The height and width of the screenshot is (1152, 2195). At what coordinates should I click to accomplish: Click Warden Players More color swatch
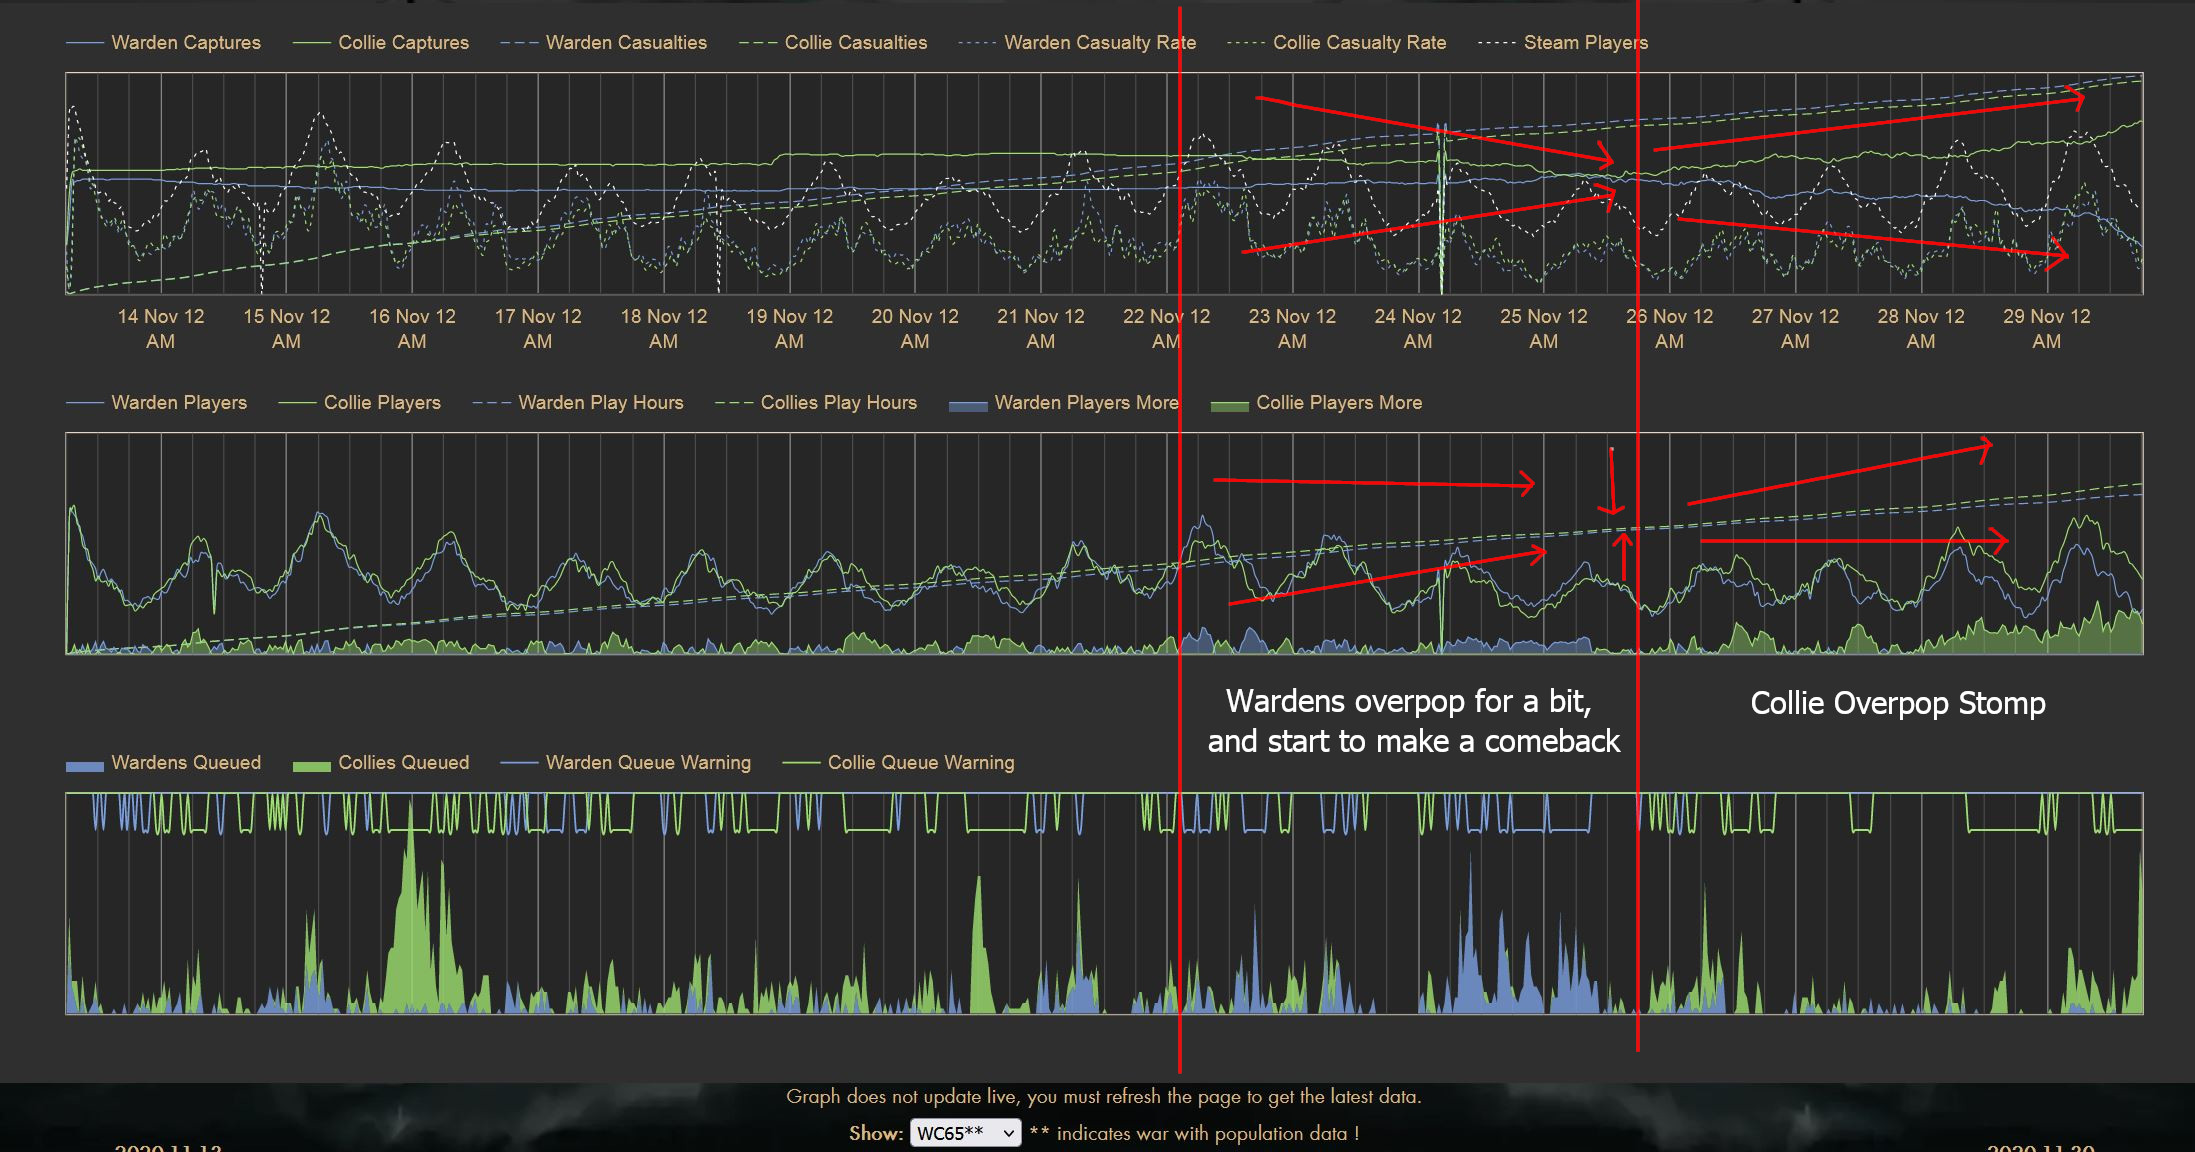pos(967,405)
